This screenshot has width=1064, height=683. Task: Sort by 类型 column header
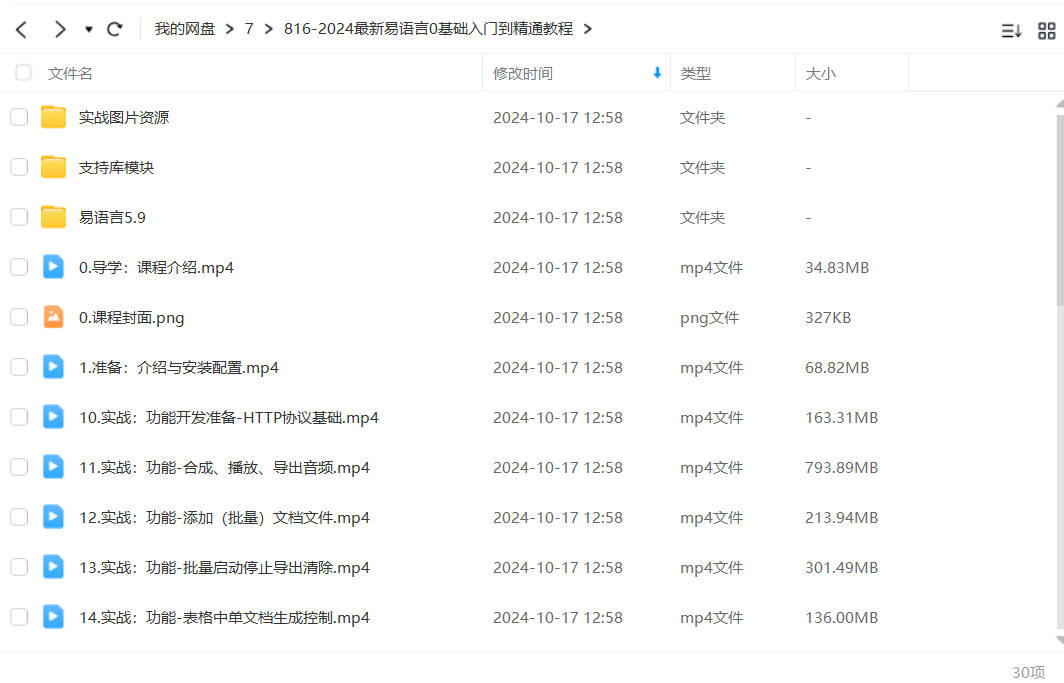(x=696, y=73)
